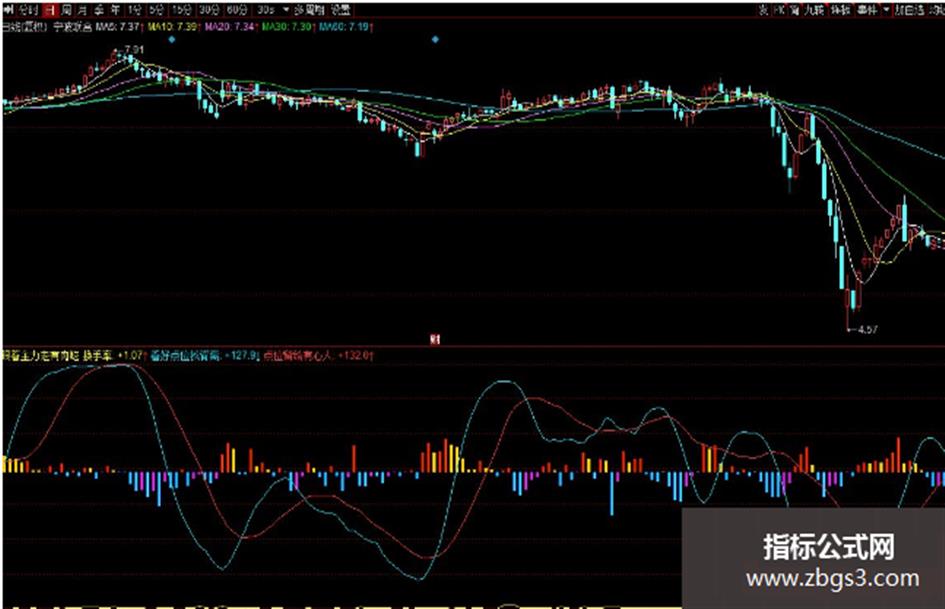Click the 4.57 low price label
This screenshot has width=945, height=609.
click(868, 329)
